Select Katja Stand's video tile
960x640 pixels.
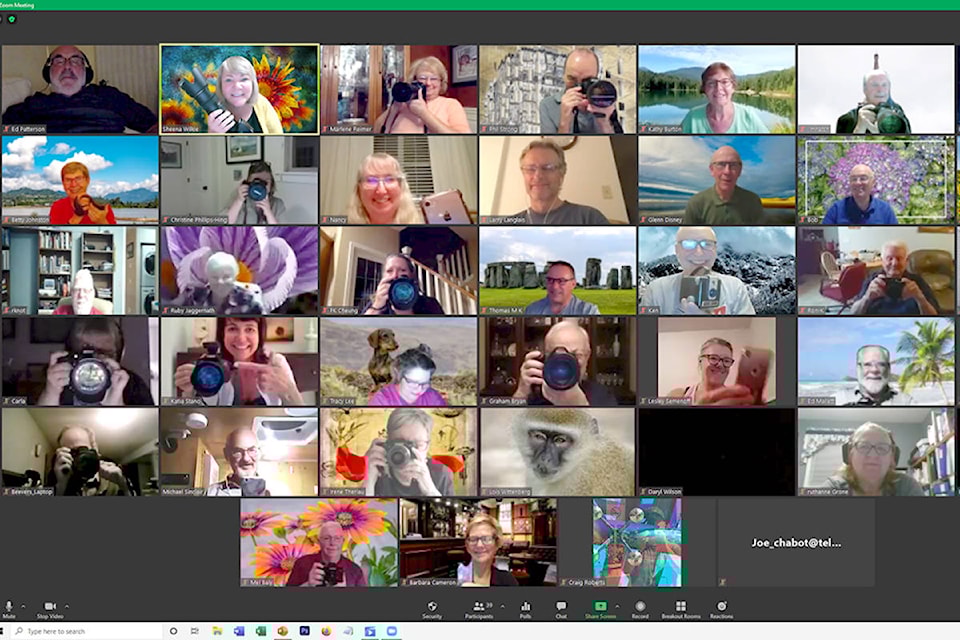click(239, 361)
